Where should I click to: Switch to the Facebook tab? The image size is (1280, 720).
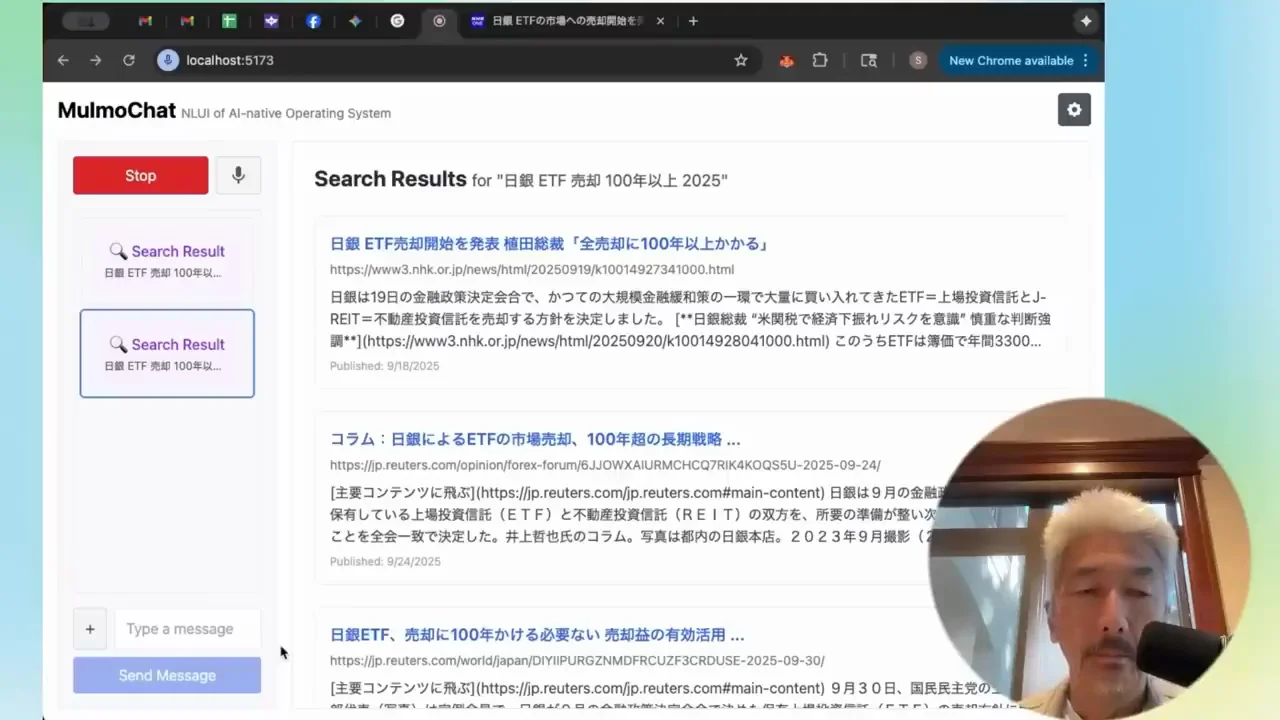tap(313, 21)
